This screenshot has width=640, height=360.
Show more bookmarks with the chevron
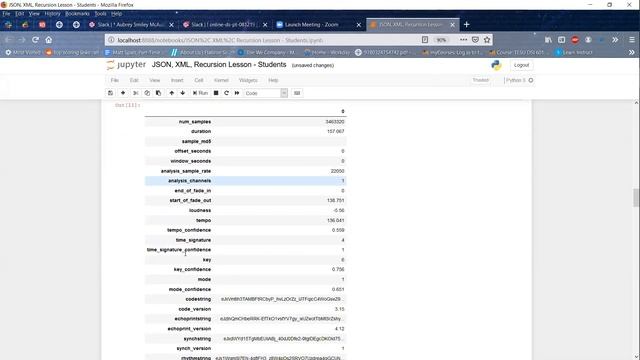631,52
